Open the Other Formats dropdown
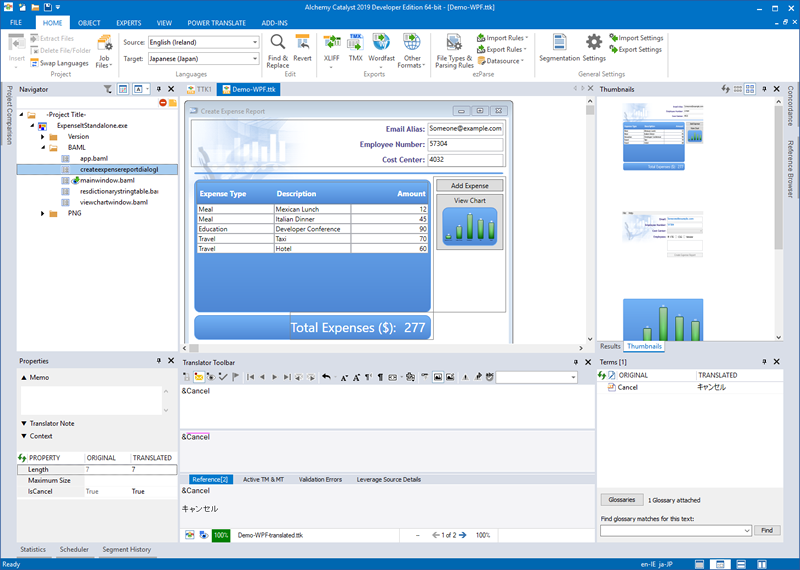Viewport: 800px width, 570px height. (412, 51)
